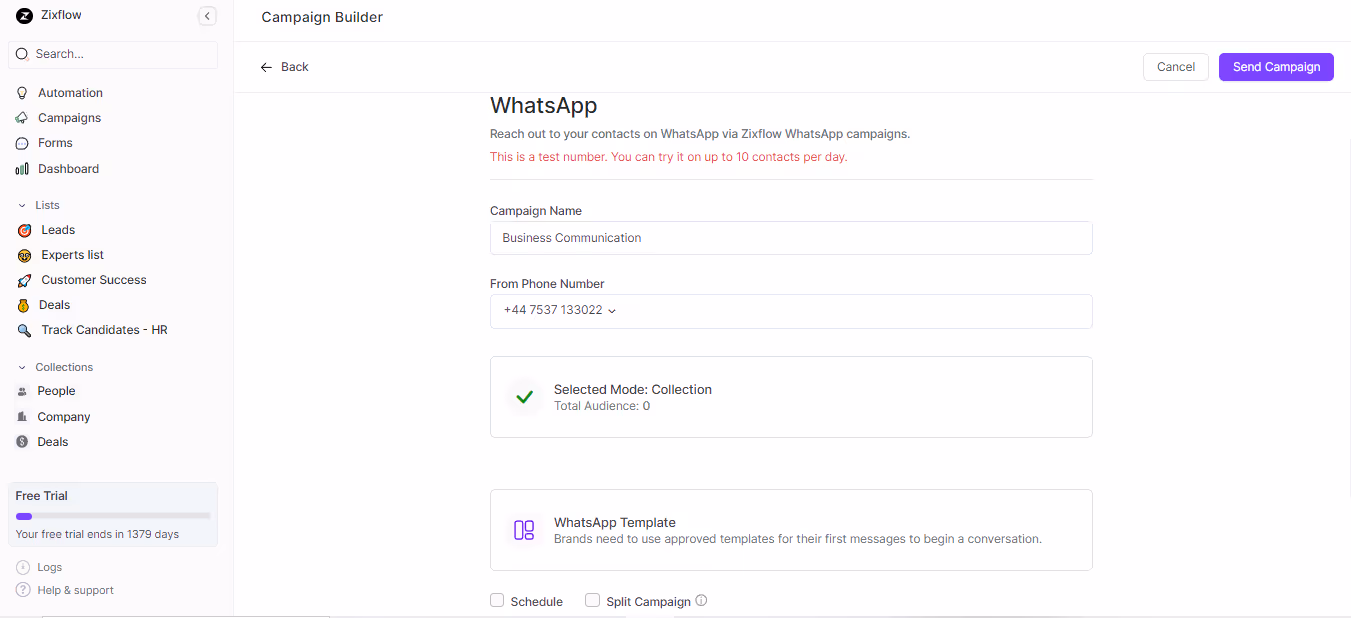Viewport: 1351px width, 618px height.
Task: Click the green checkmark icon for Selected Mode
Action: 524,397
